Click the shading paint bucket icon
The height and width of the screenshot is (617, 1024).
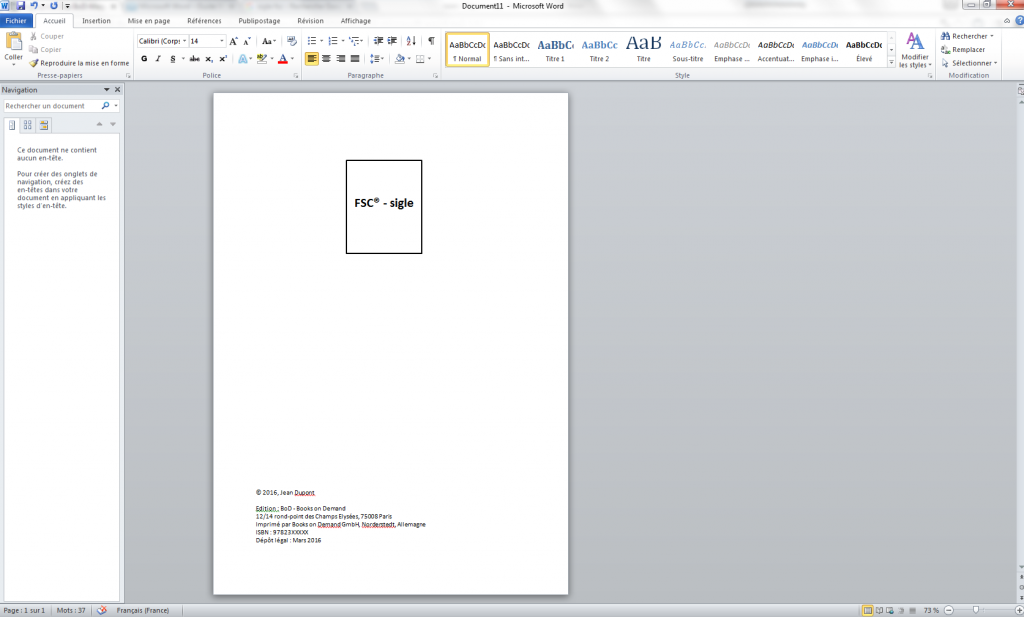pos(400,59)
